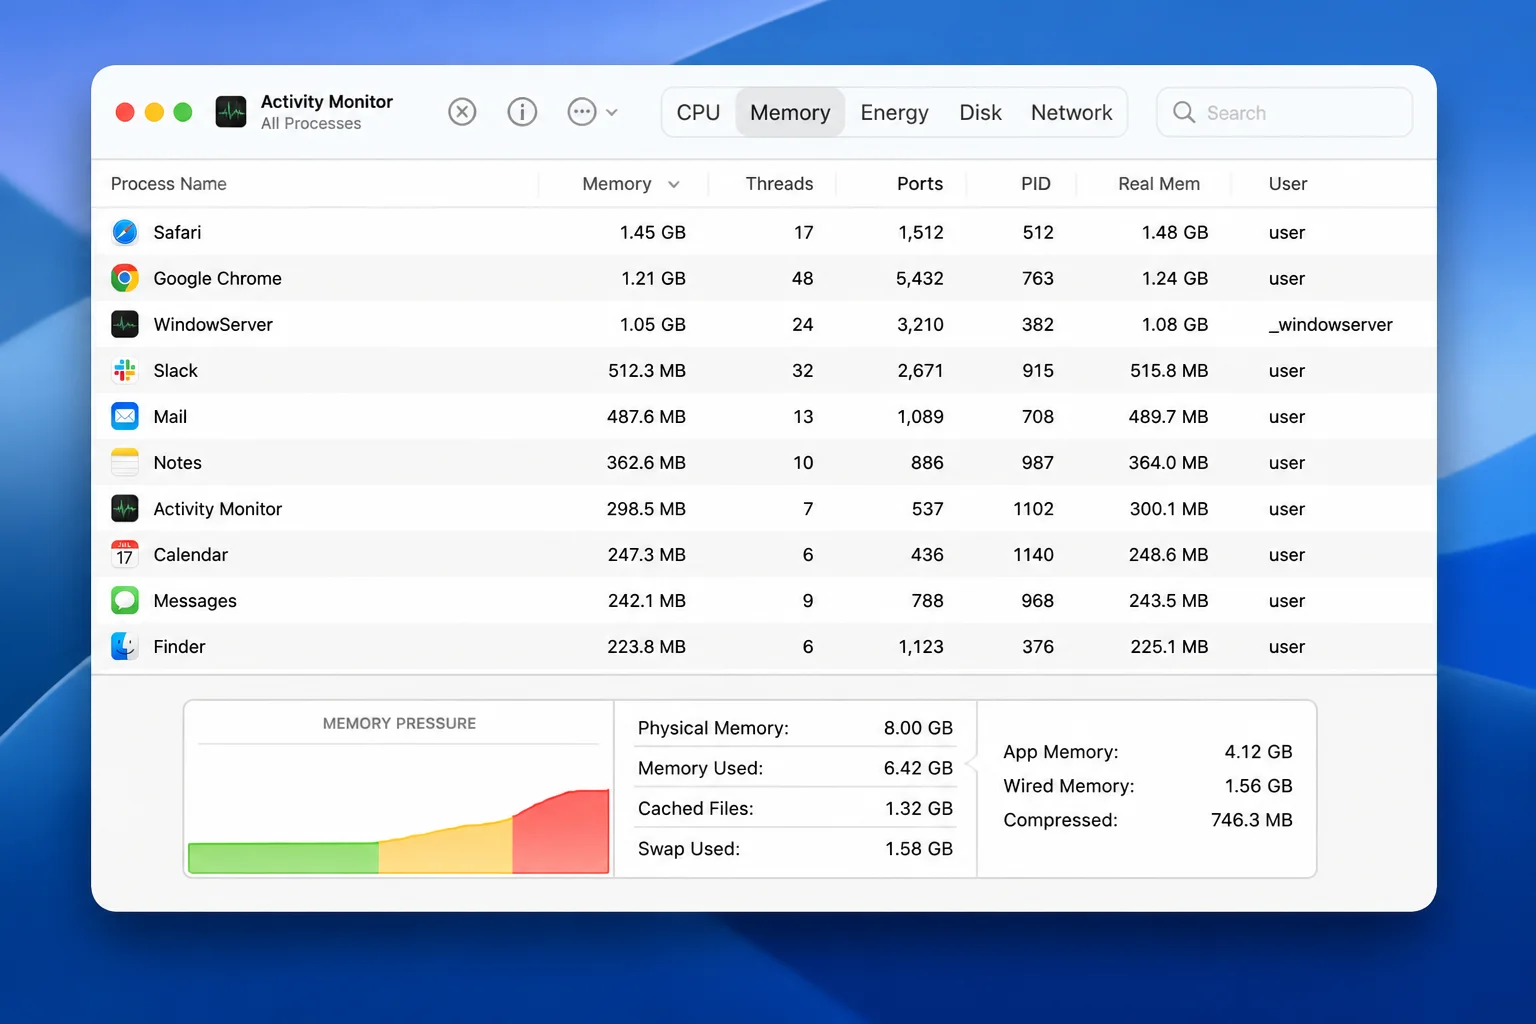
Task: Click the Slack icon in process list
Action: [125, 370]
